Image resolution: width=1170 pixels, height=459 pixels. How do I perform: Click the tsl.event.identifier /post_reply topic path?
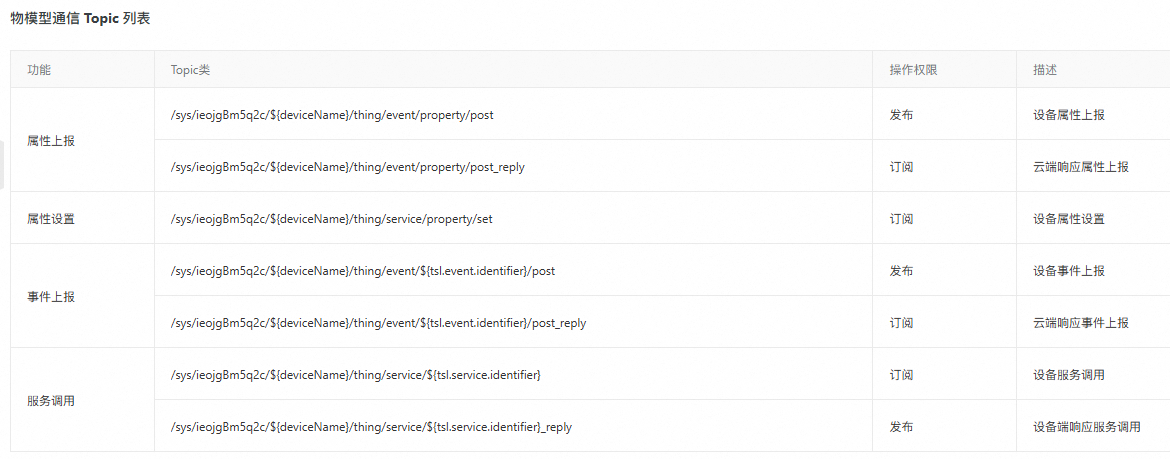click(x=378, y=323)
